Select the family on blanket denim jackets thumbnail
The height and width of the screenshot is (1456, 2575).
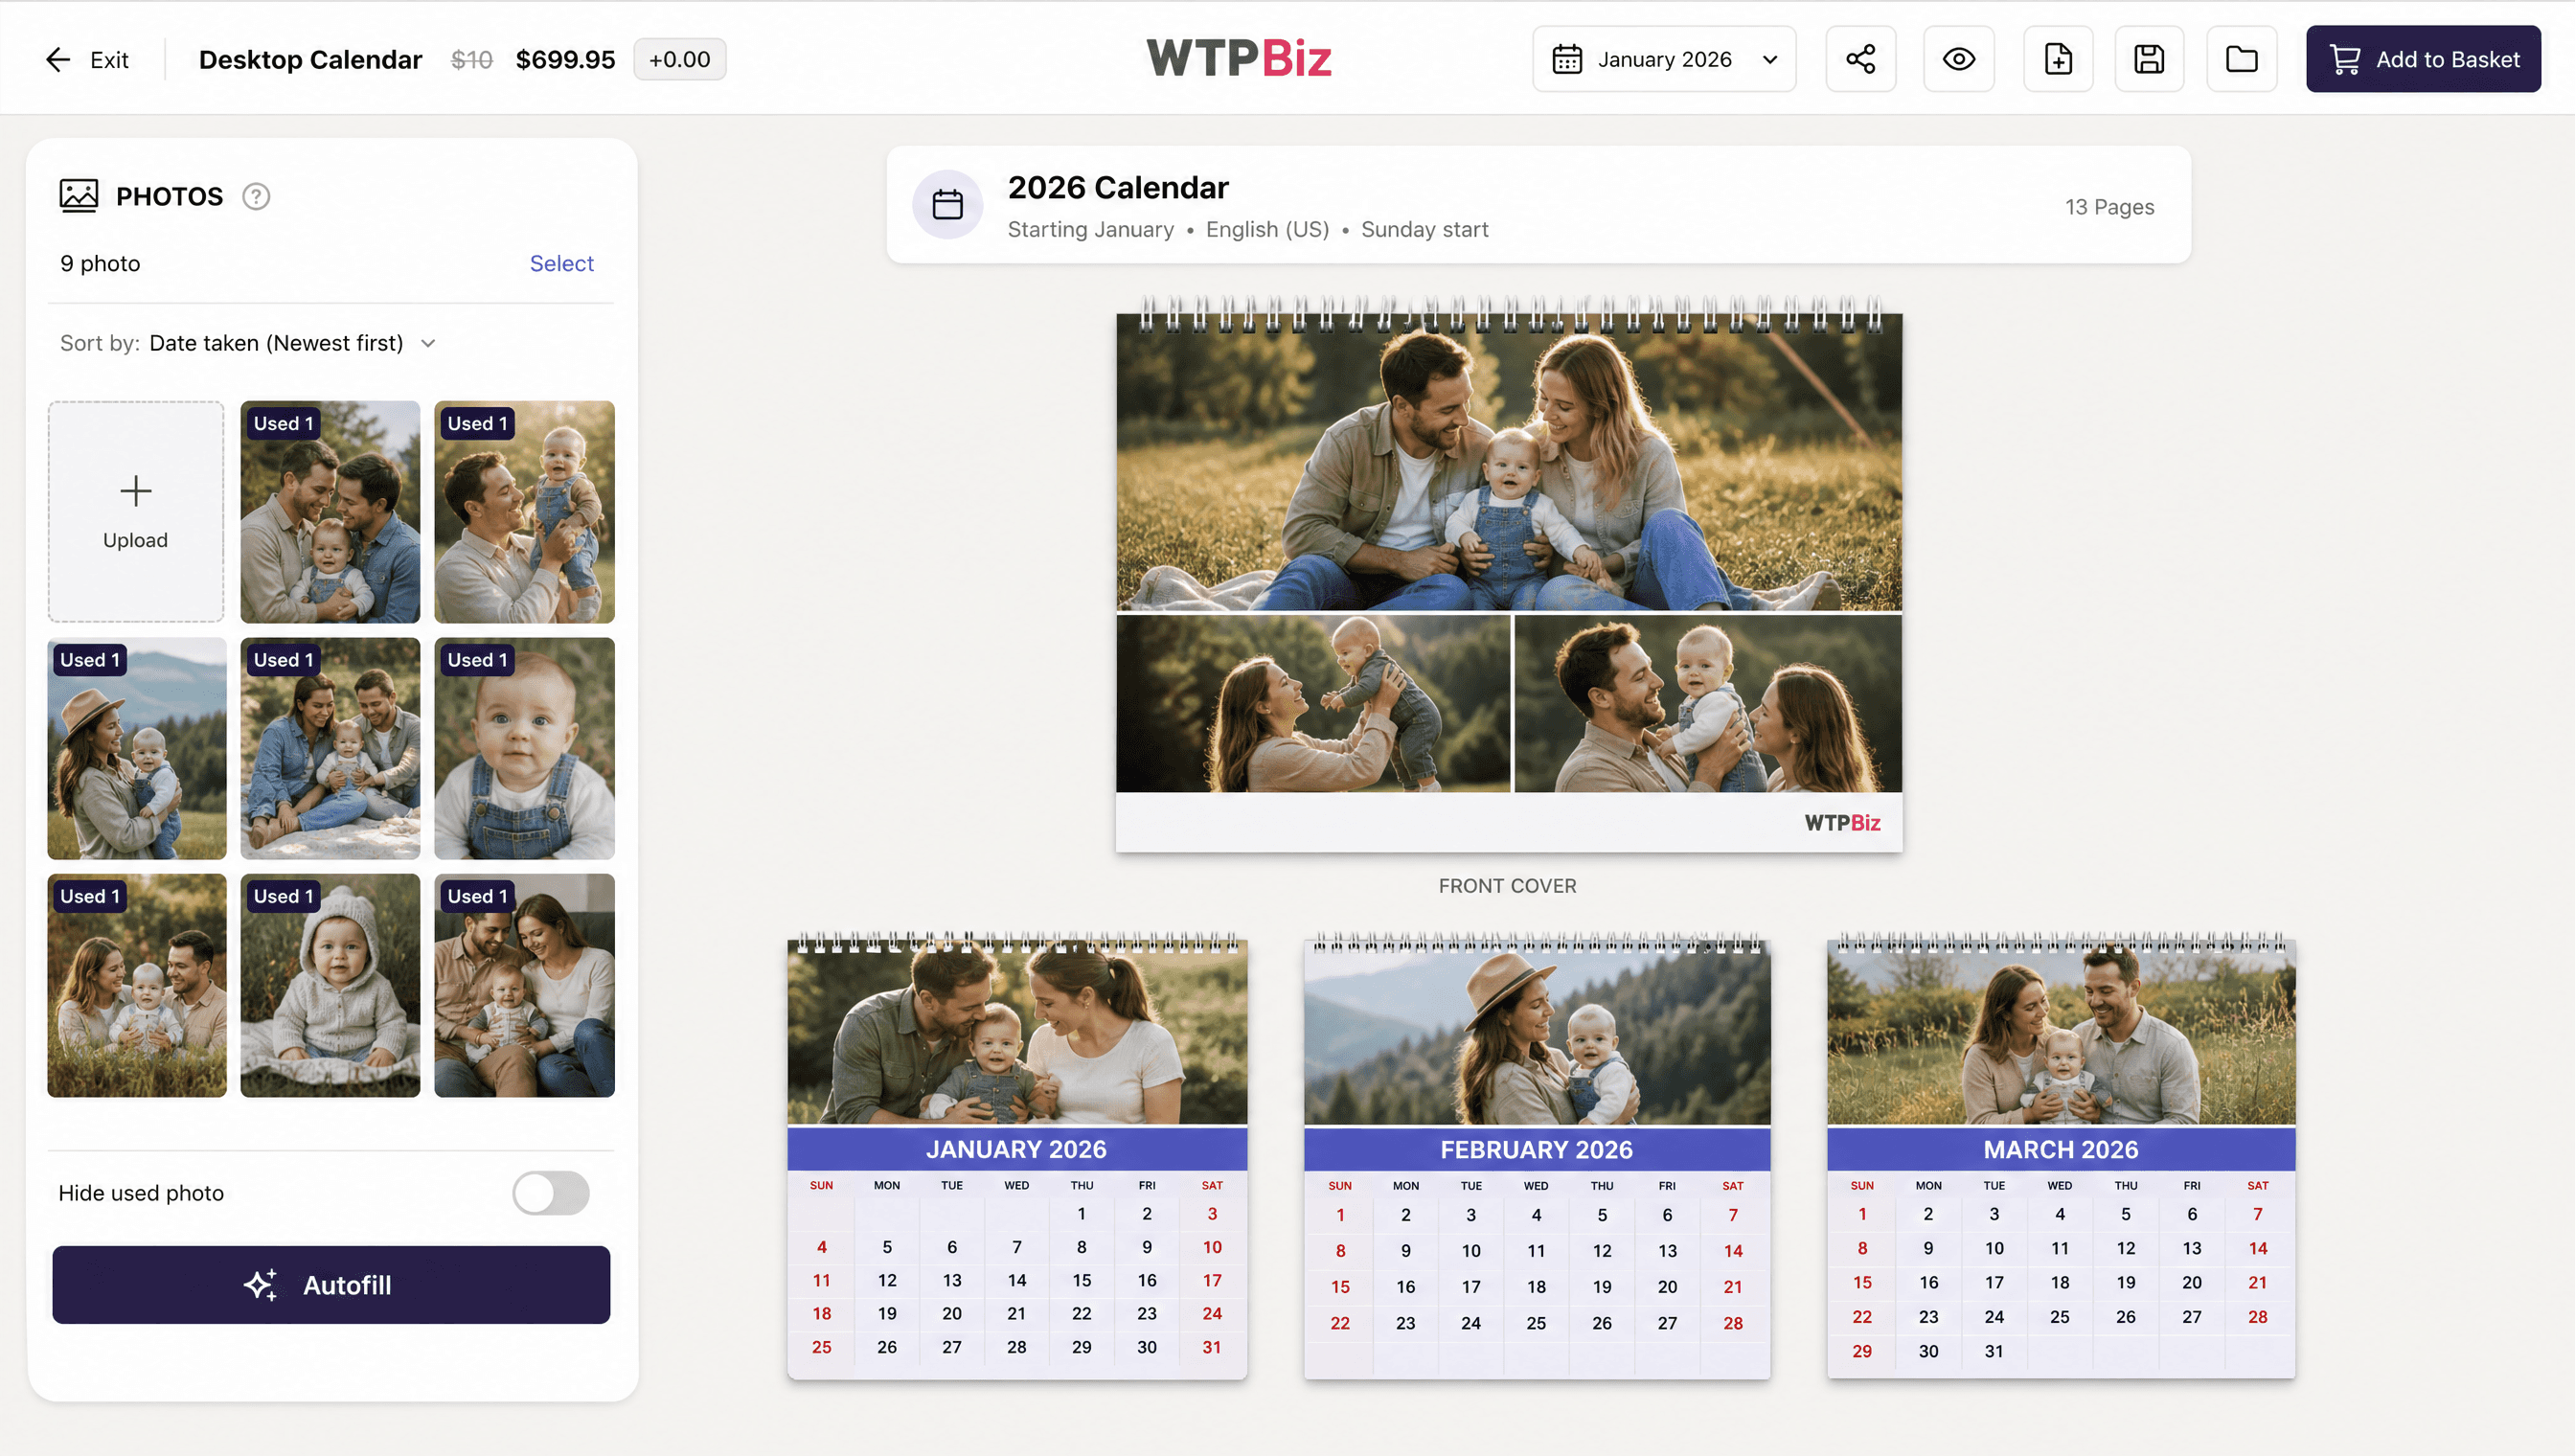tap(330, 748)
